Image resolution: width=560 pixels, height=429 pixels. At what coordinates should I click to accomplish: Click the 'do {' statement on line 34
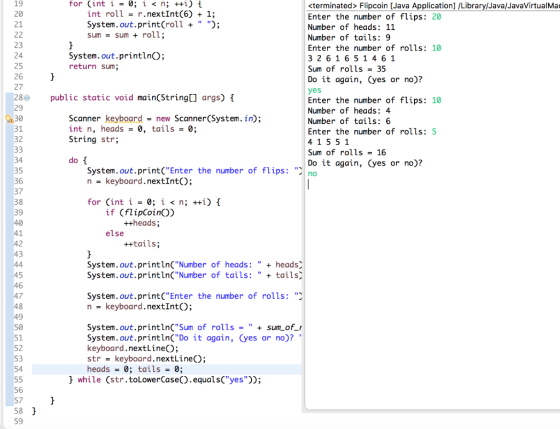(78, 160)
